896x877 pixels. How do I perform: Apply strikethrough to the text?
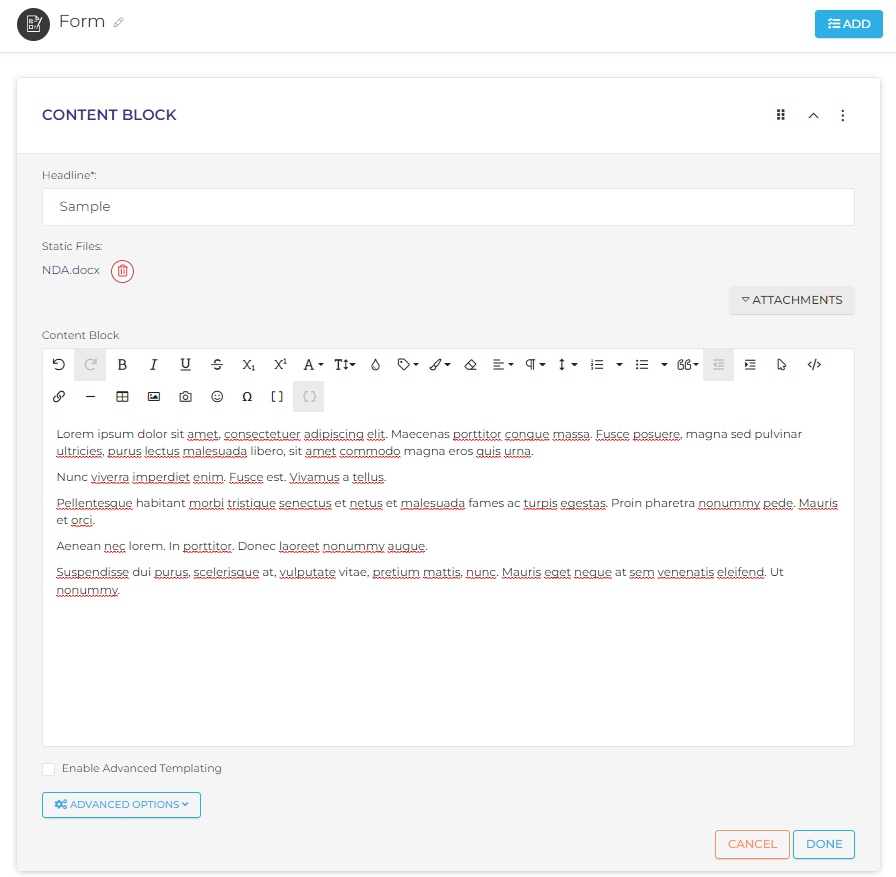(x=217, y=364)
